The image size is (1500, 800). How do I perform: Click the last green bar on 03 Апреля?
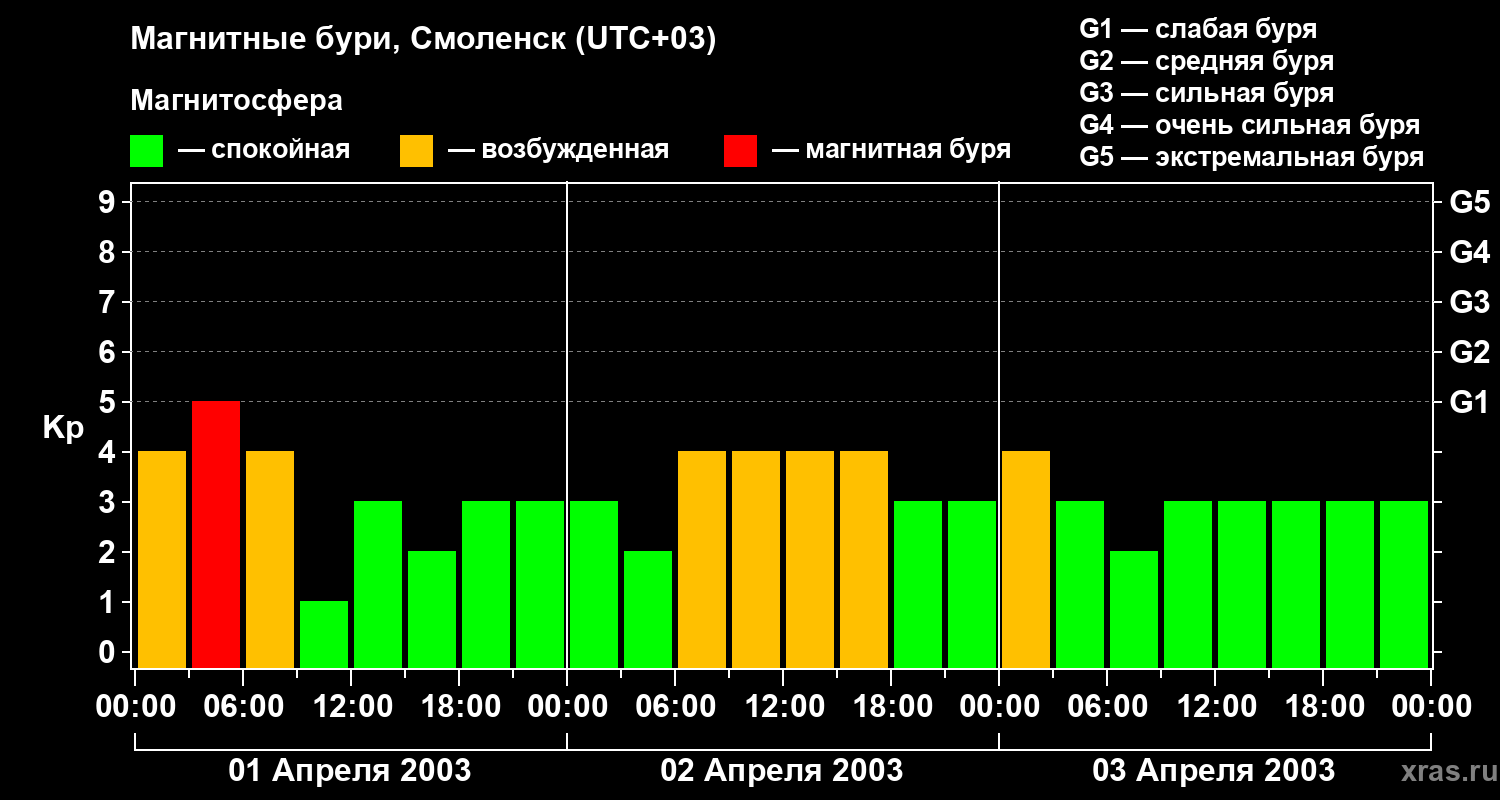[x=1404, y=584]
